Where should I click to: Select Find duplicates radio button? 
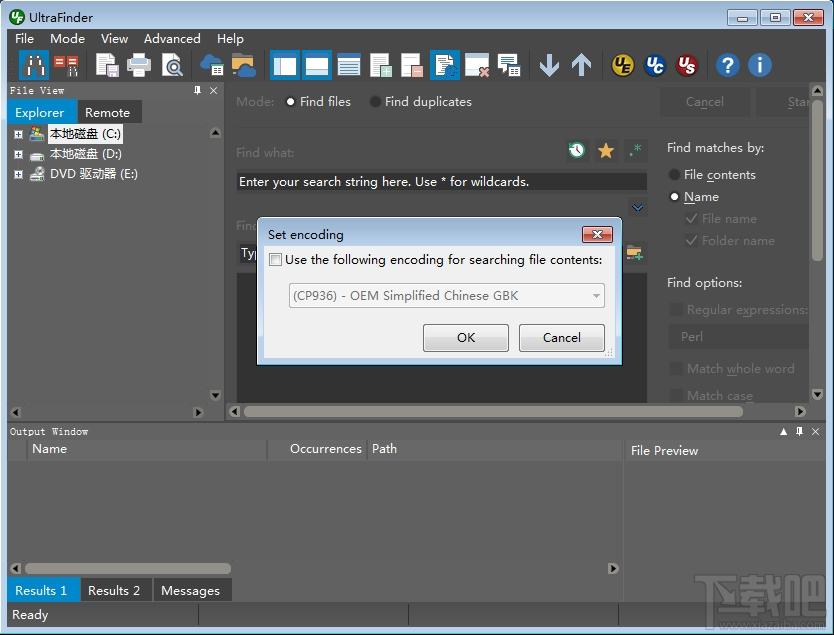pyautogui.click(x=375, y=102)
